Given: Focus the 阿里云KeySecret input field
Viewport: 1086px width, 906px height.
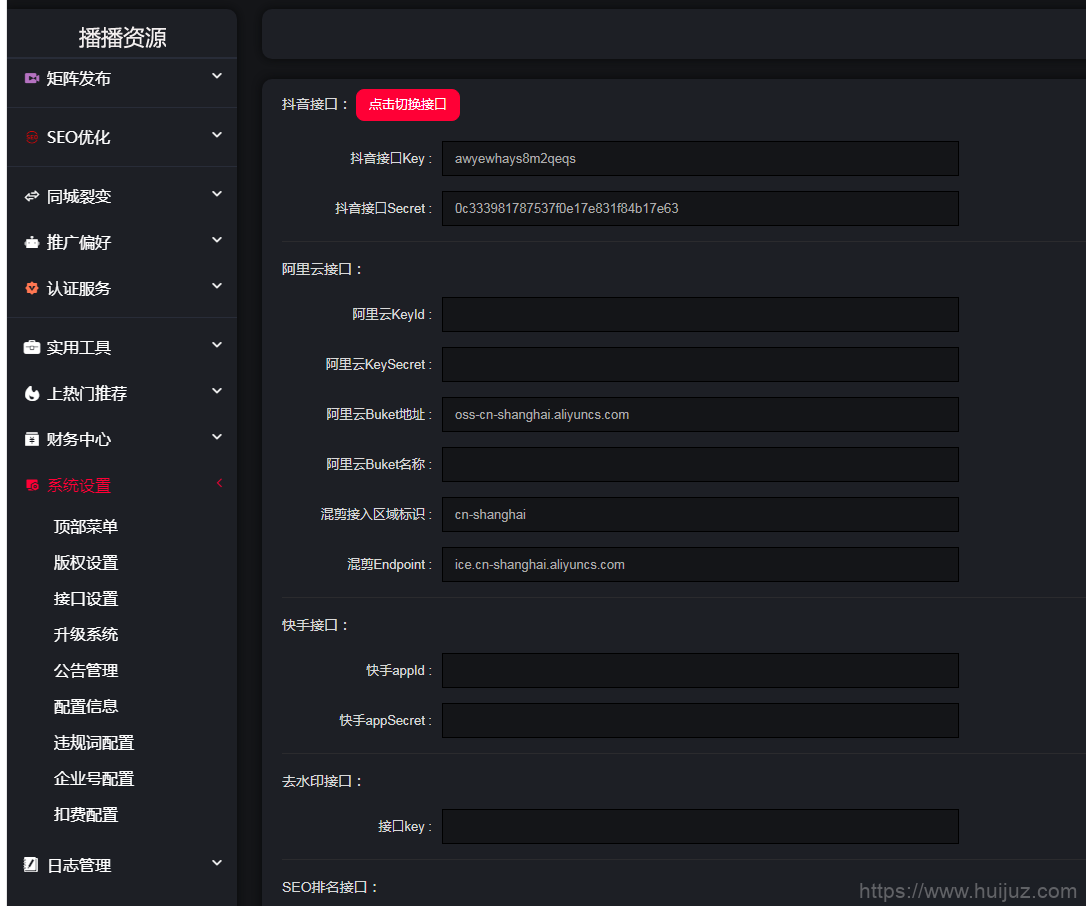Looking at the screenshot, I should pyautogui.click(x=700, y=364).
